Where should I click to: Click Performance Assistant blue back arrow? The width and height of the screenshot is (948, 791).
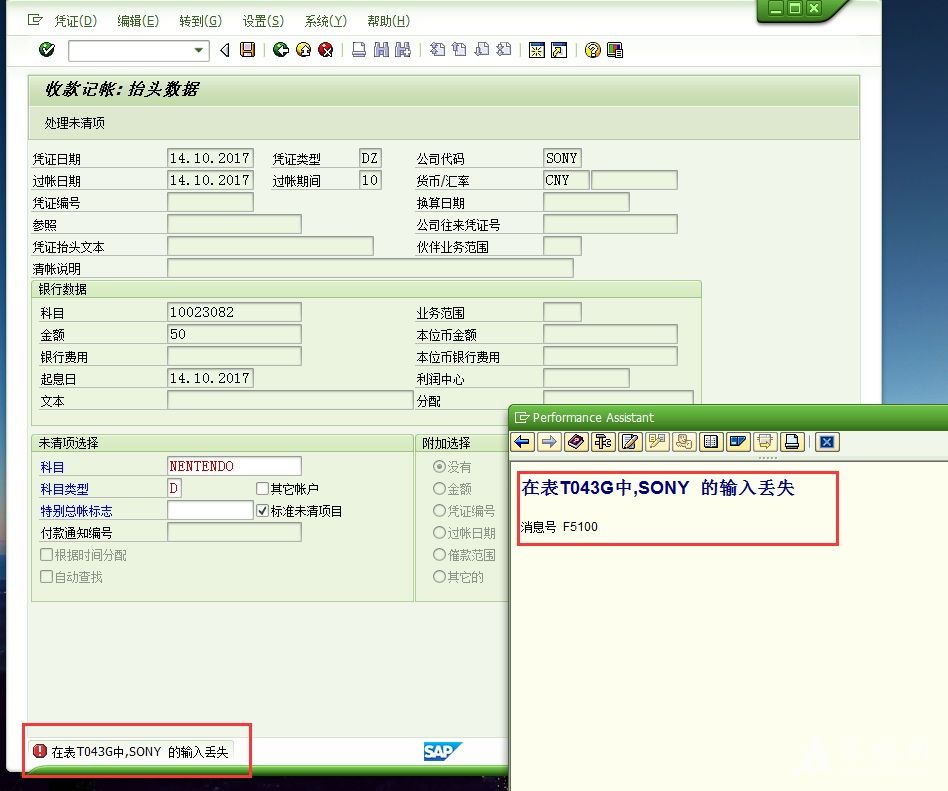[522, 442]
